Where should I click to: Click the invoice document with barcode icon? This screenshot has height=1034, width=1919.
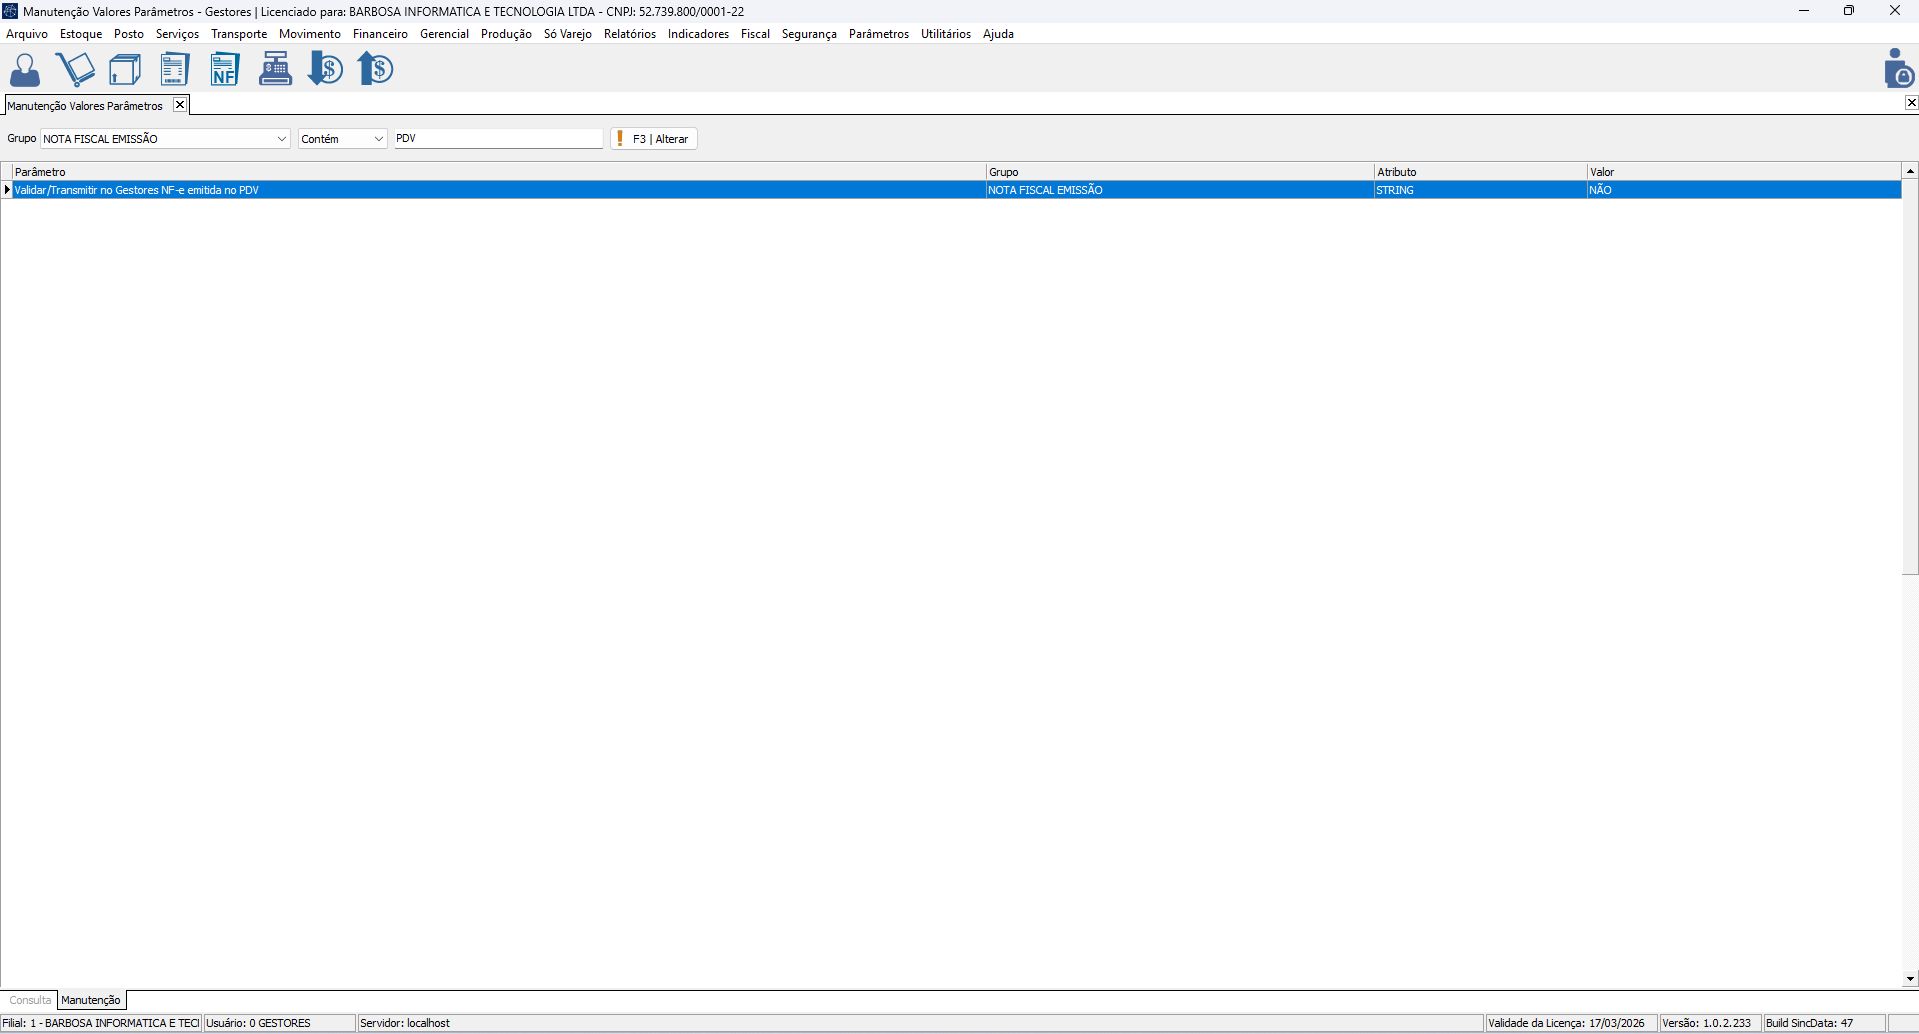[175, 69]
